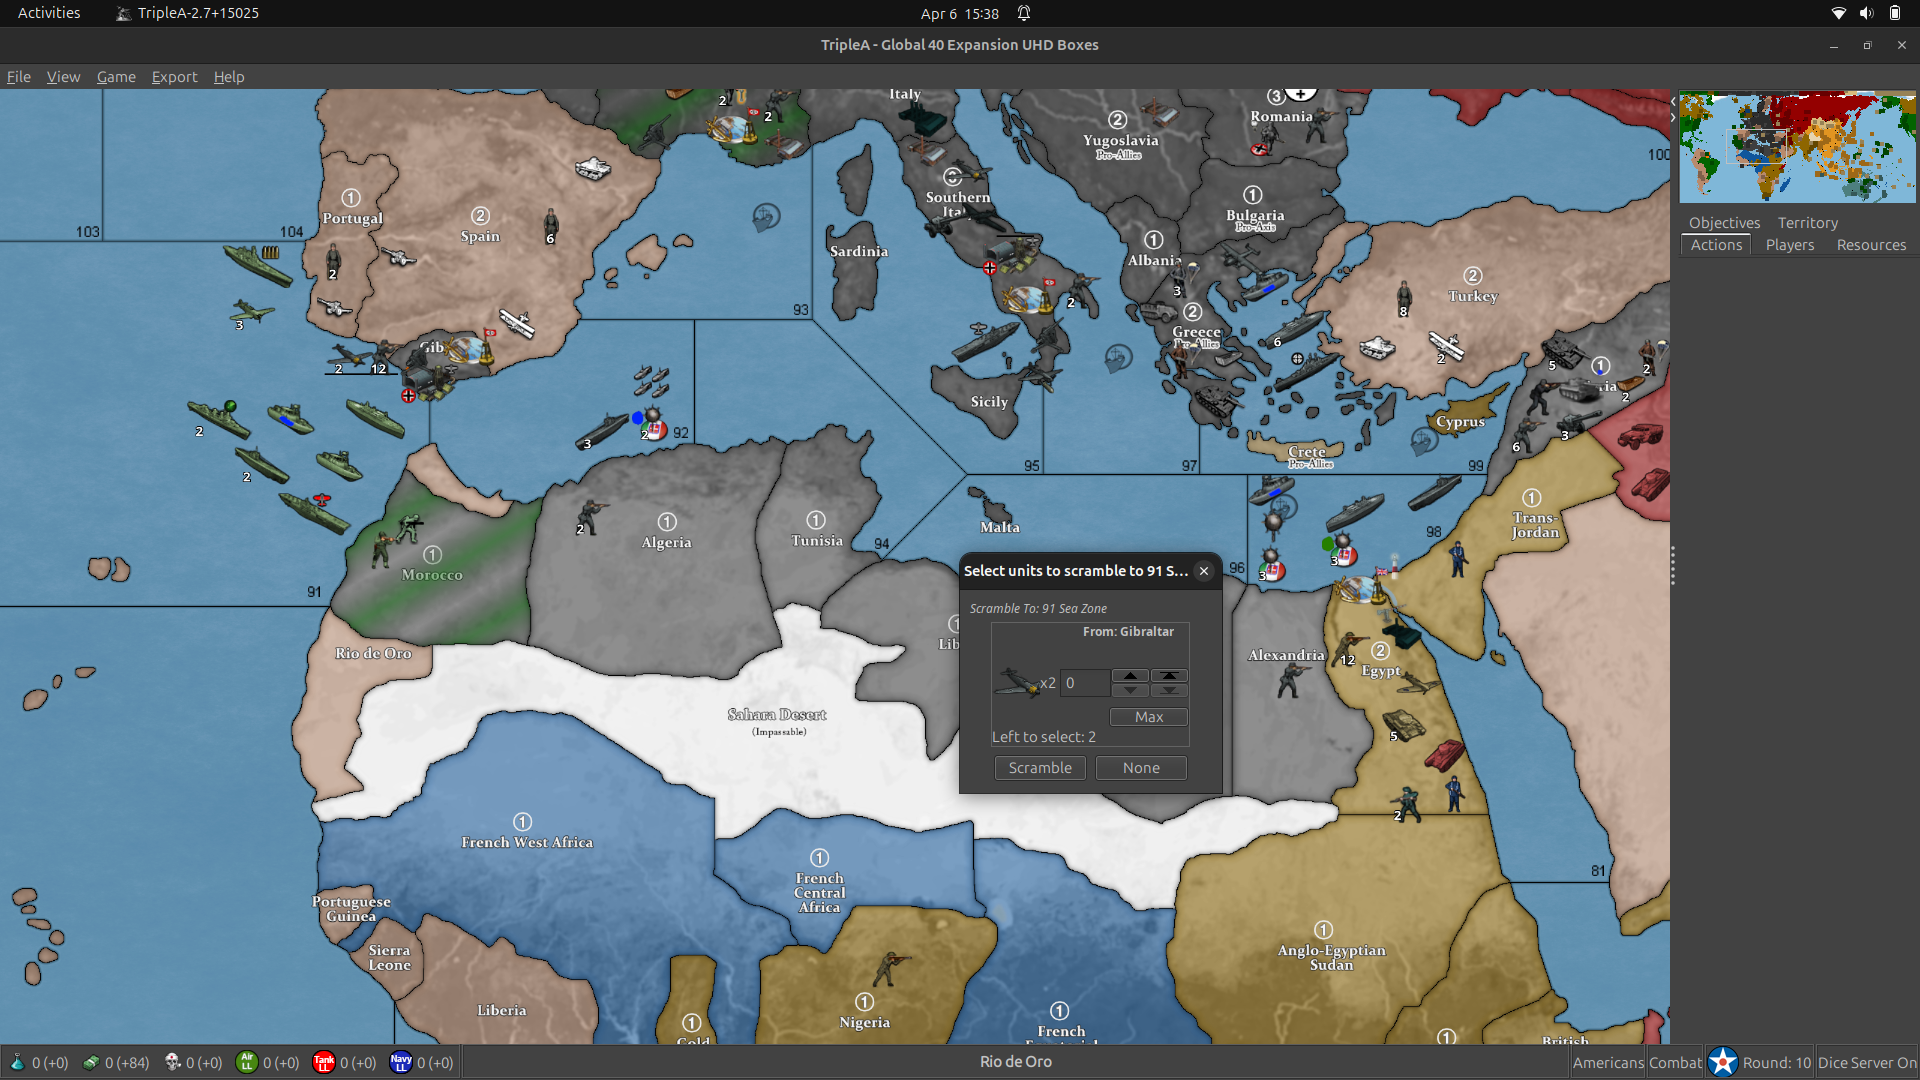1920x1080 pixels.
Task: Open the Export menu
Action: click(174, 77)
